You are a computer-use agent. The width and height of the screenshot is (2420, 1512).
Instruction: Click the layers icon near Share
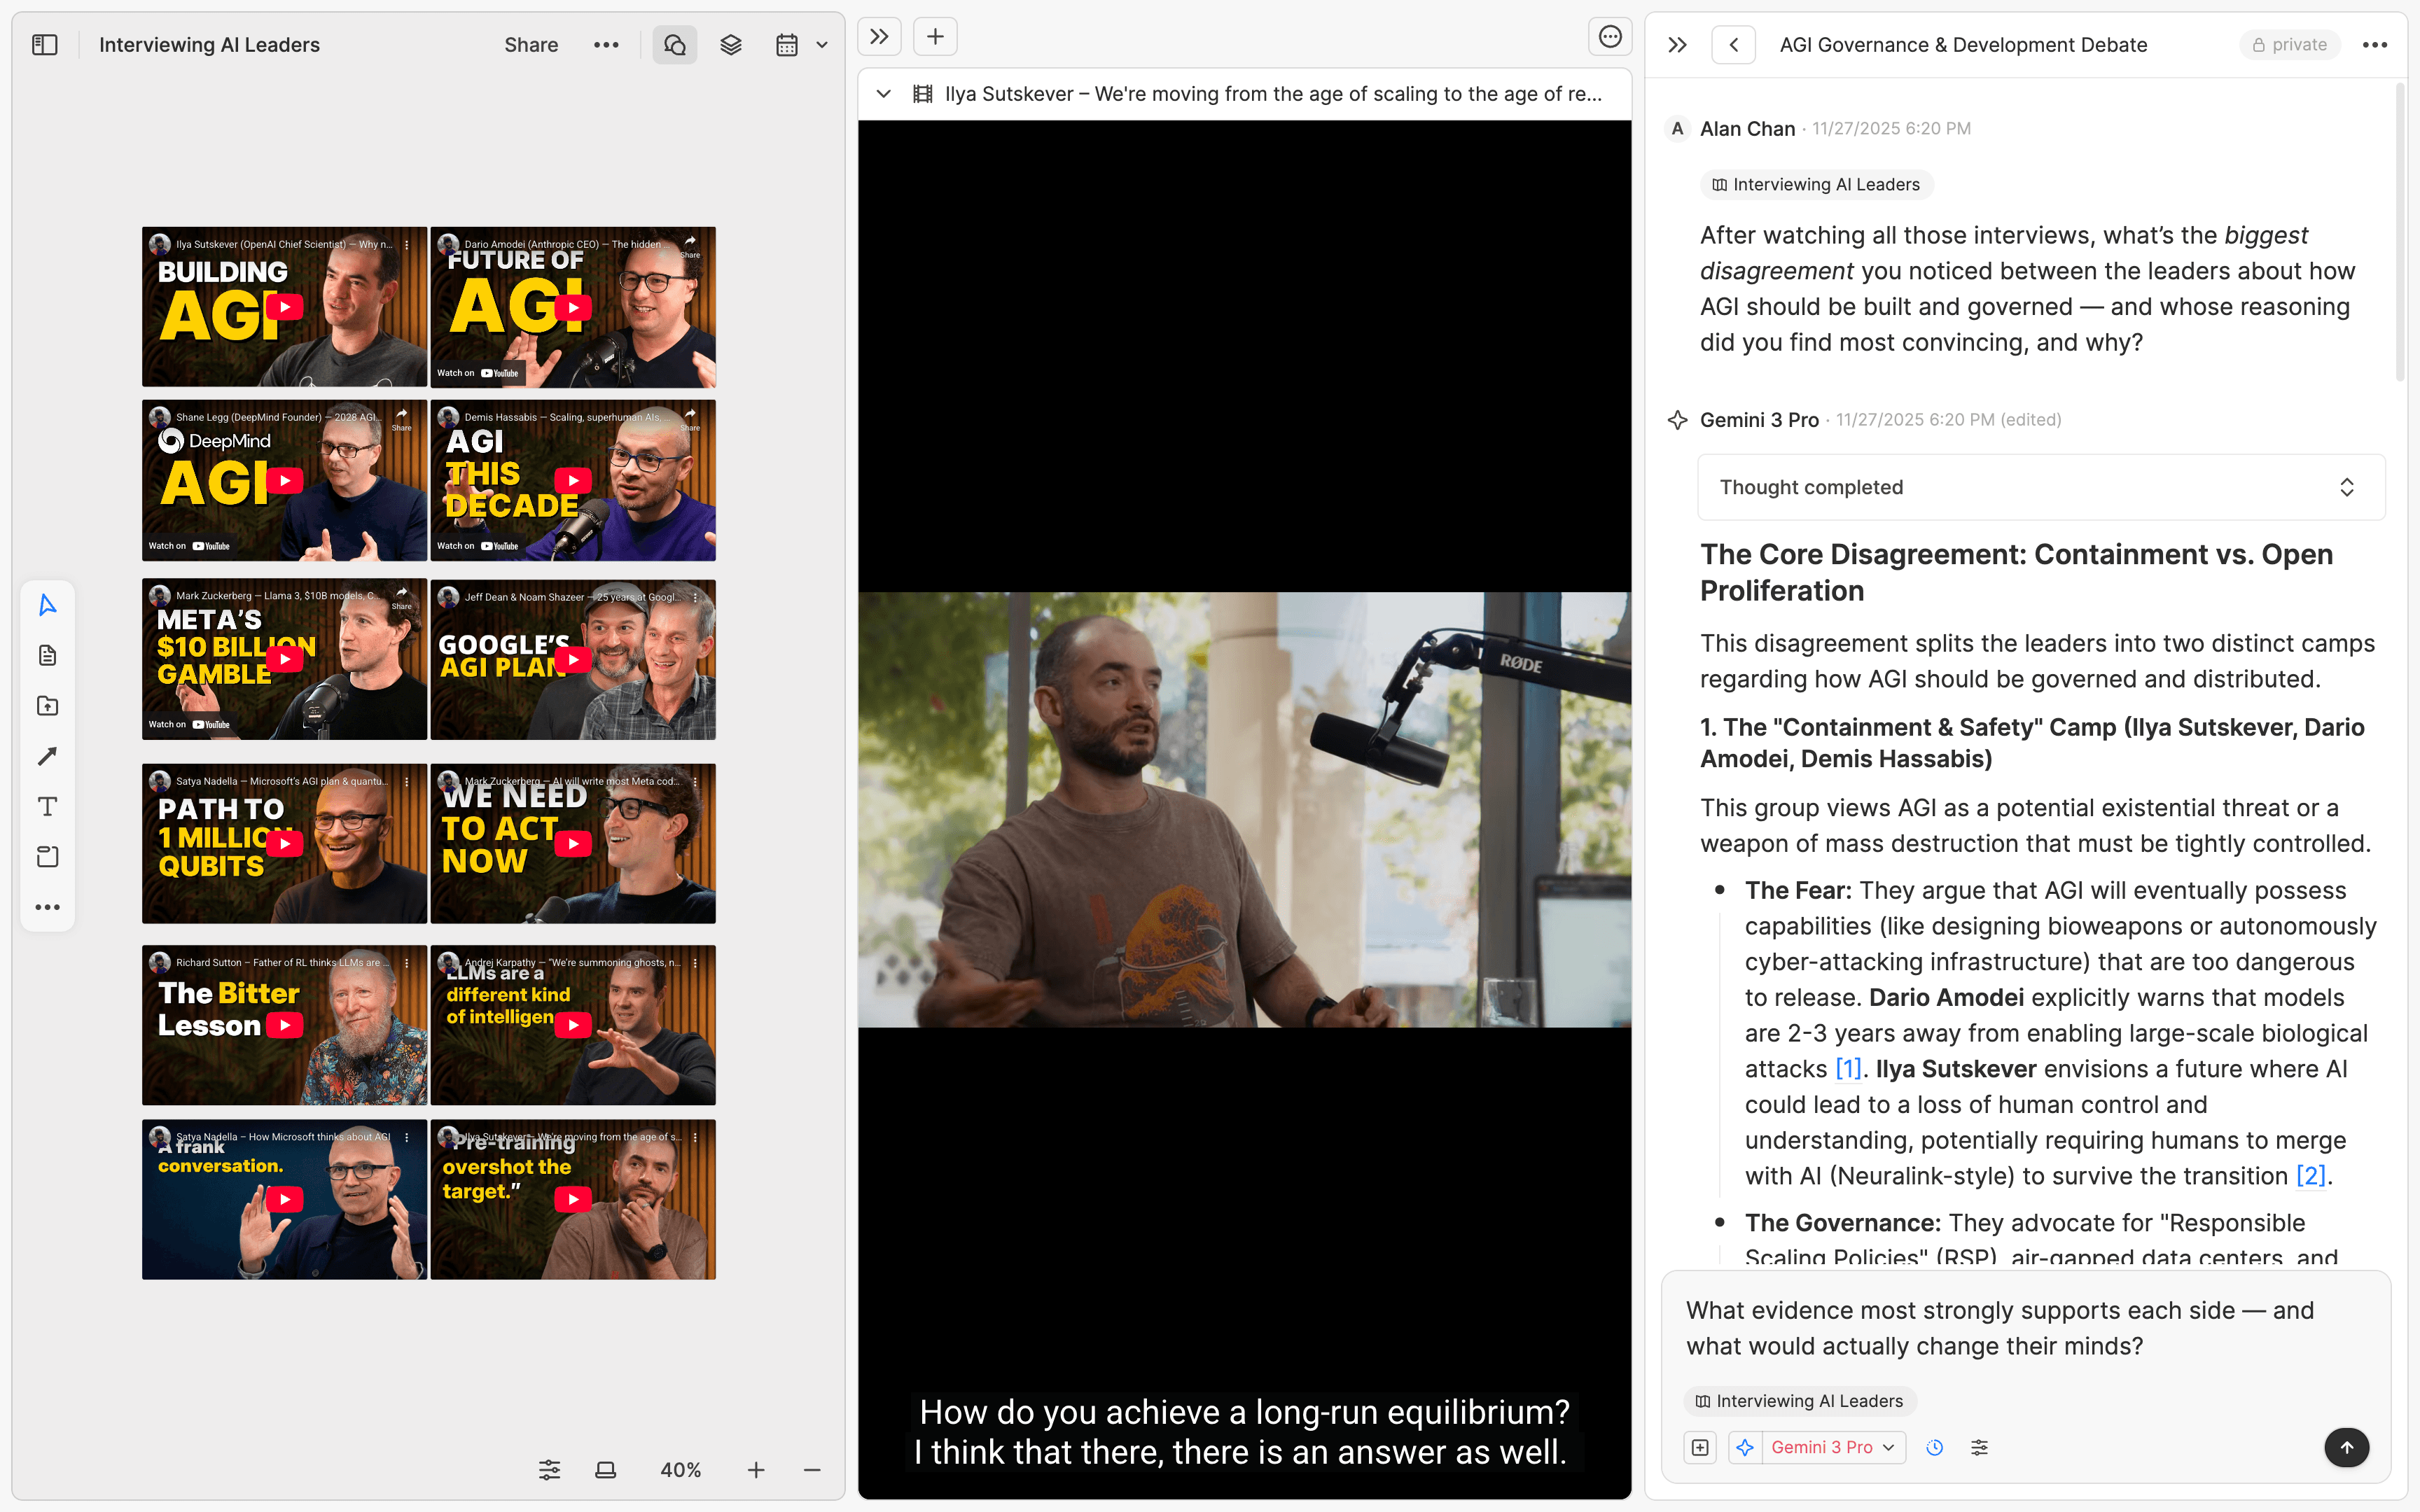click(730, 44)
